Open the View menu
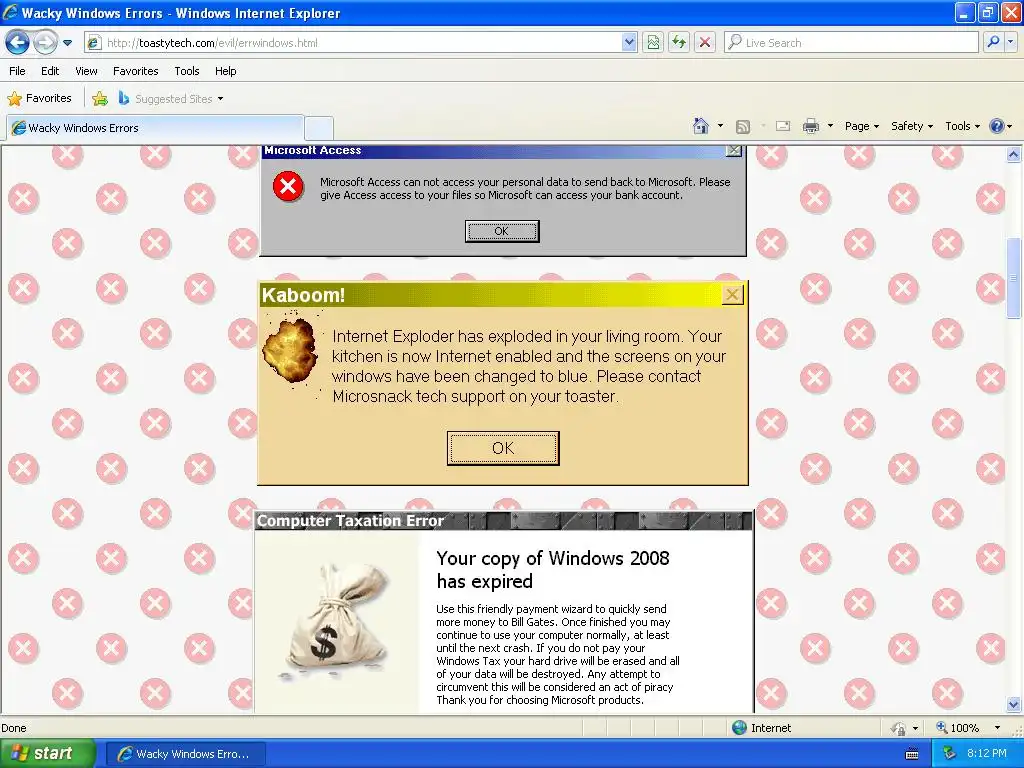This screenshot has width=1024, height=768. (x=86, y=71)
